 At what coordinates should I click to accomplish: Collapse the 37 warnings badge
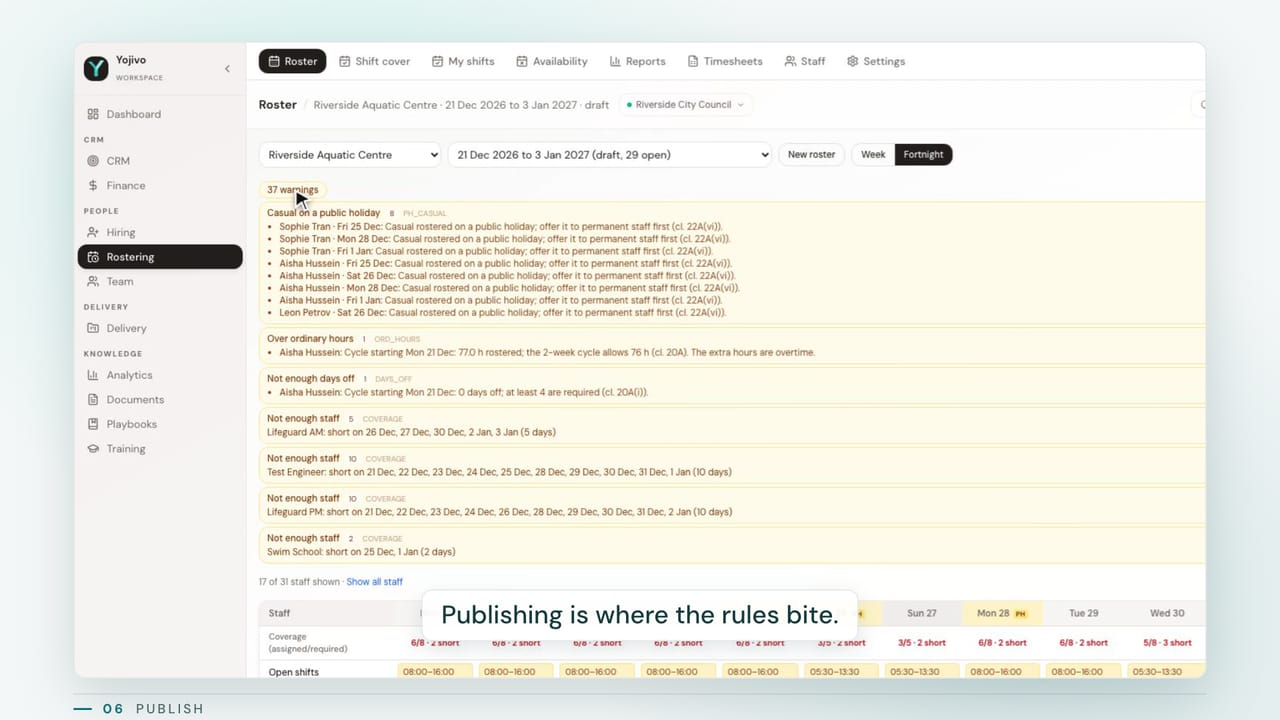[x=292, y=189]
